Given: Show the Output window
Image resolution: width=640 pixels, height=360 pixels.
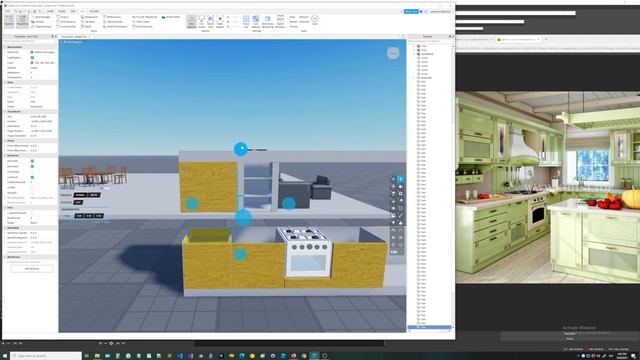Looking at the screenshot, I should click(x=63, y=17).
